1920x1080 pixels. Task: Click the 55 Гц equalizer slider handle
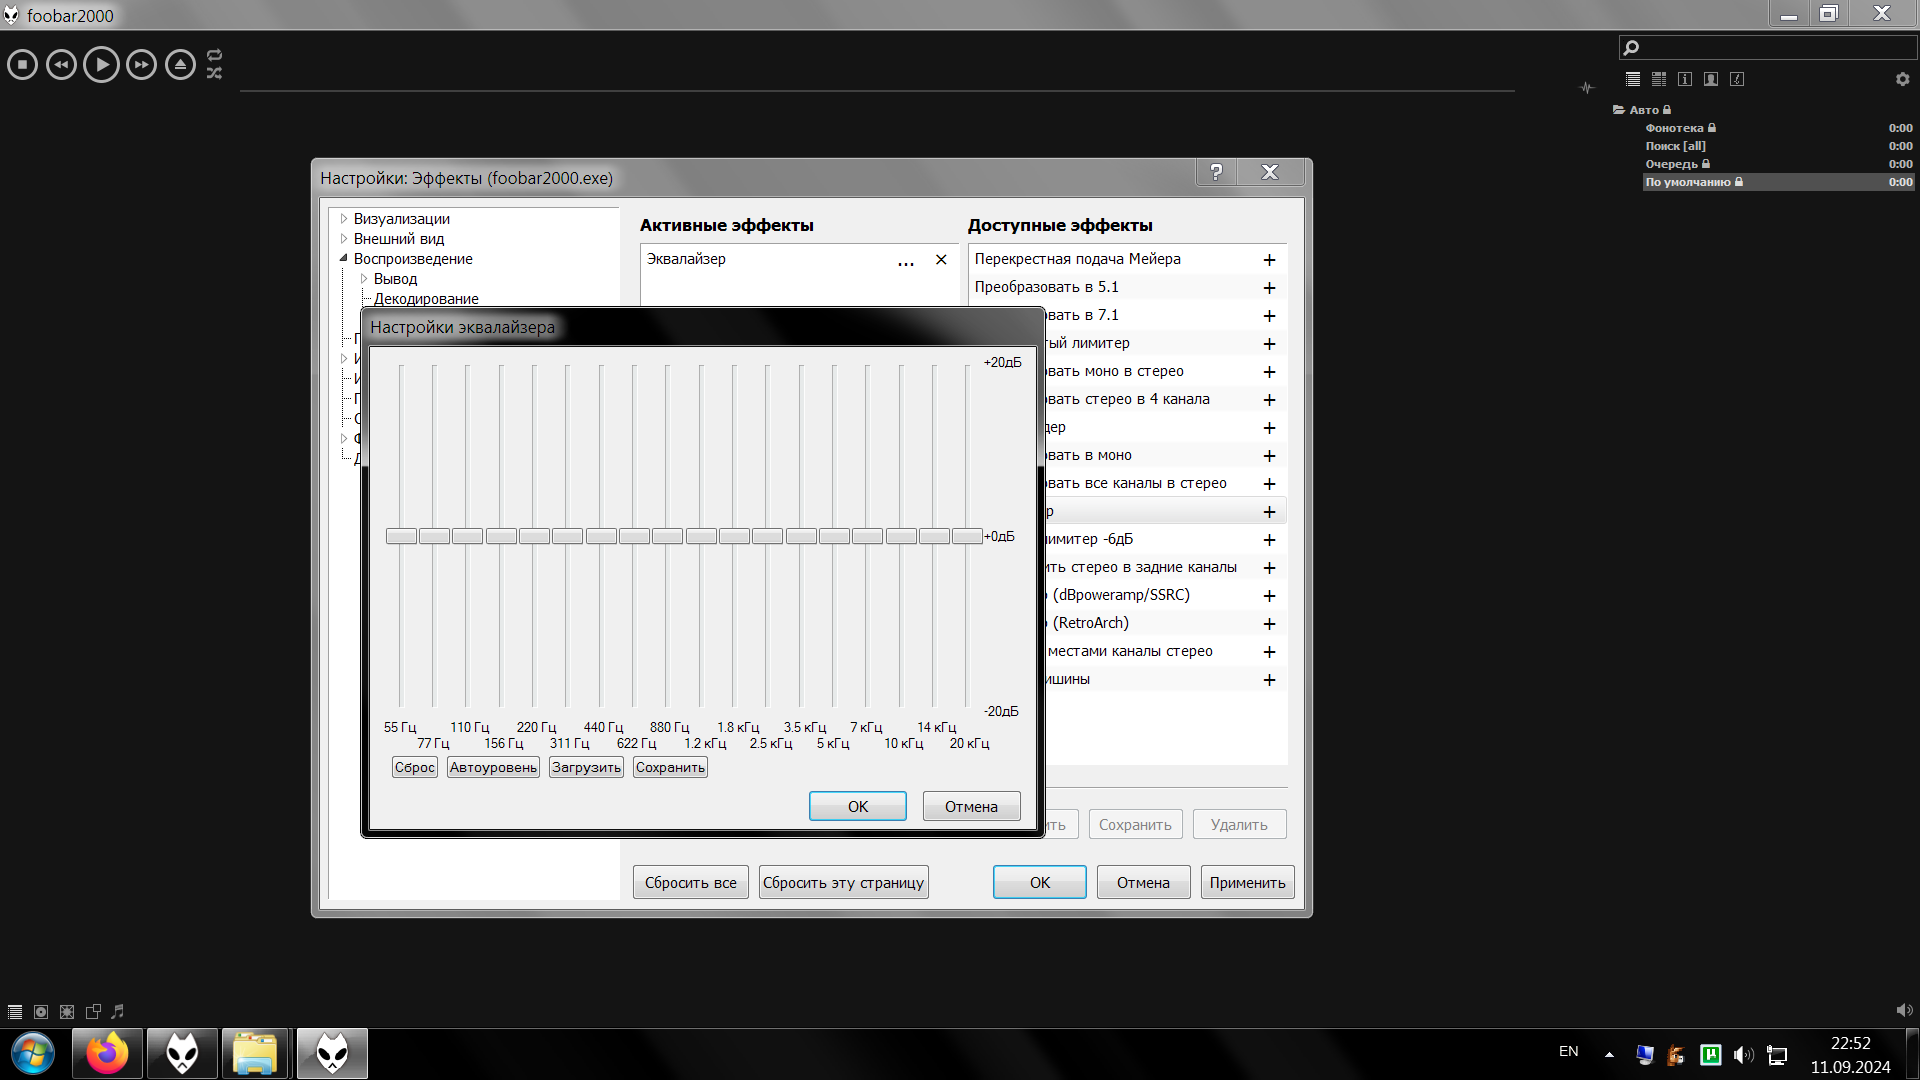(401, 537)
